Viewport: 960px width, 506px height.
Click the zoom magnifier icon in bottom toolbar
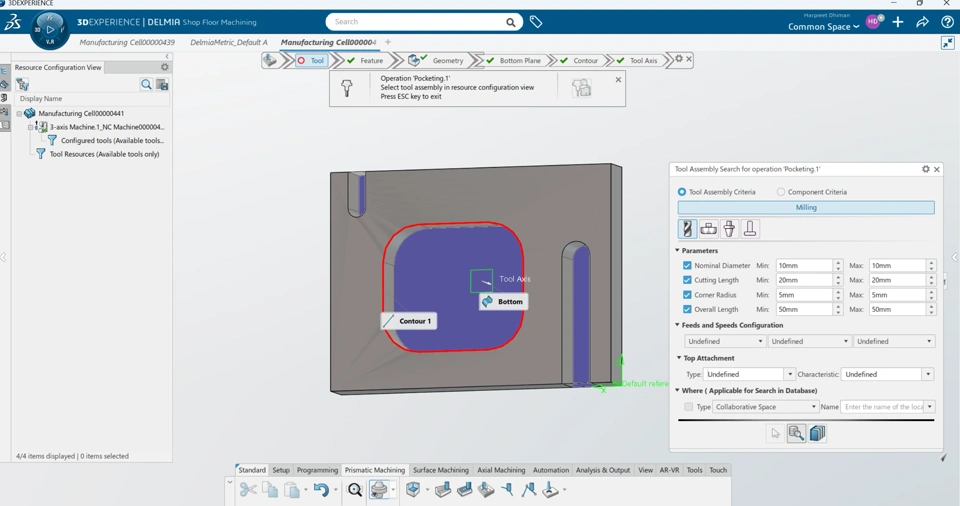pyautogui.click(x=355, y=490)
